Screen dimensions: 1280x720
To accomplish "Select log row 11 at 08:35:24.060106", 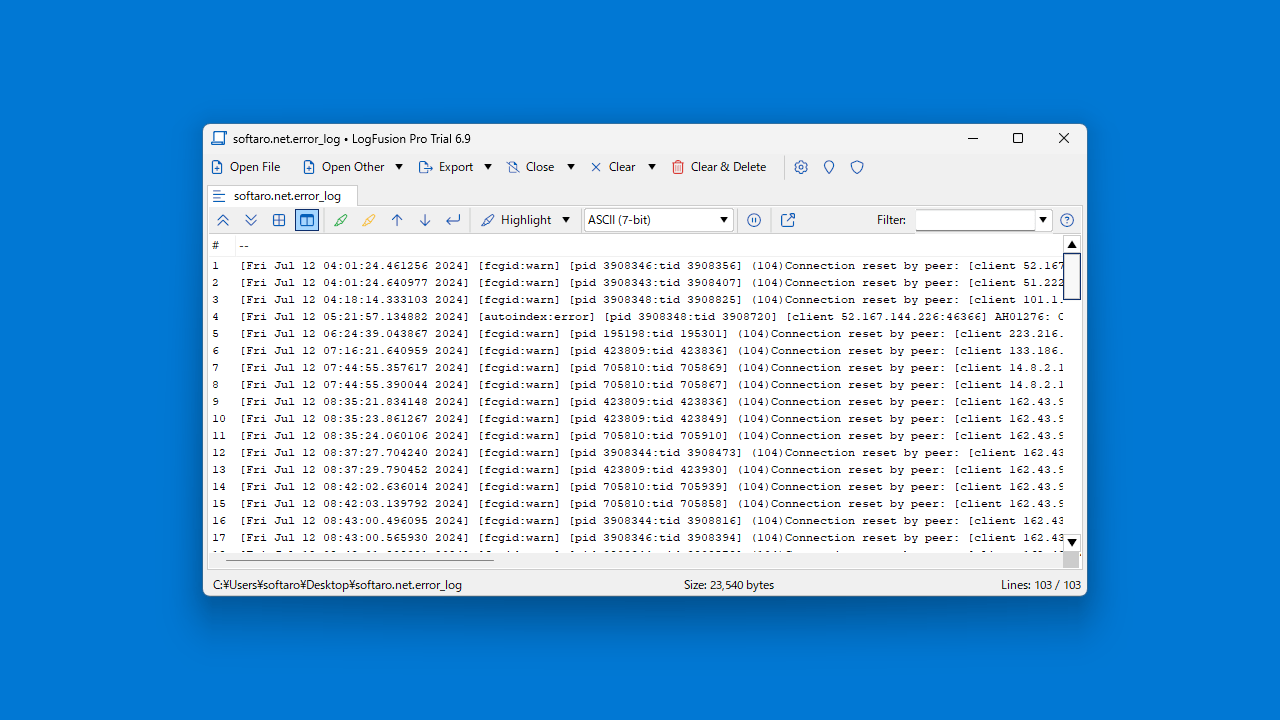I will (x=635, y=436).
